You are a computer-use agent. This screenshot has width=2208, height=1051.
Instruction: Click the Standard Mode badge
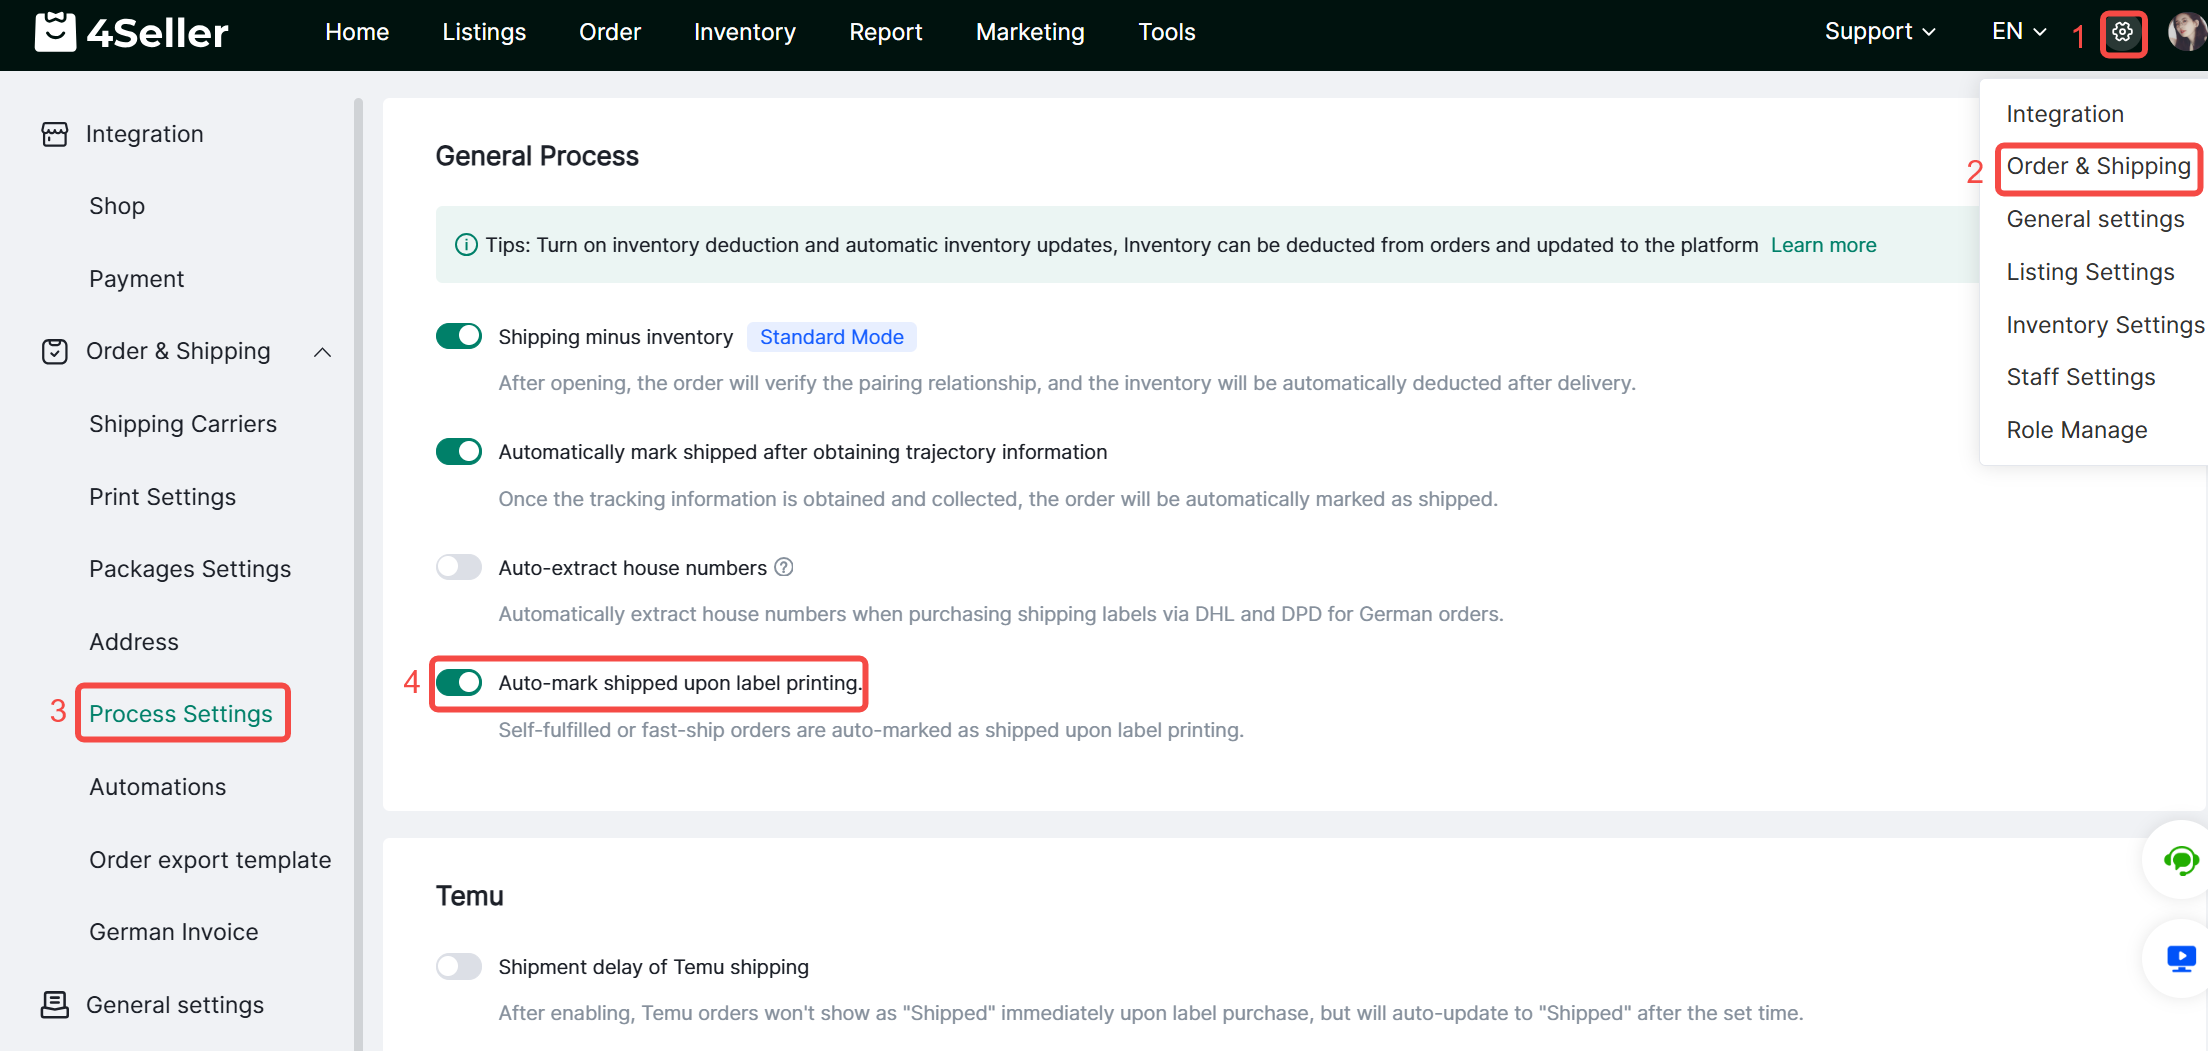(831, 337)
